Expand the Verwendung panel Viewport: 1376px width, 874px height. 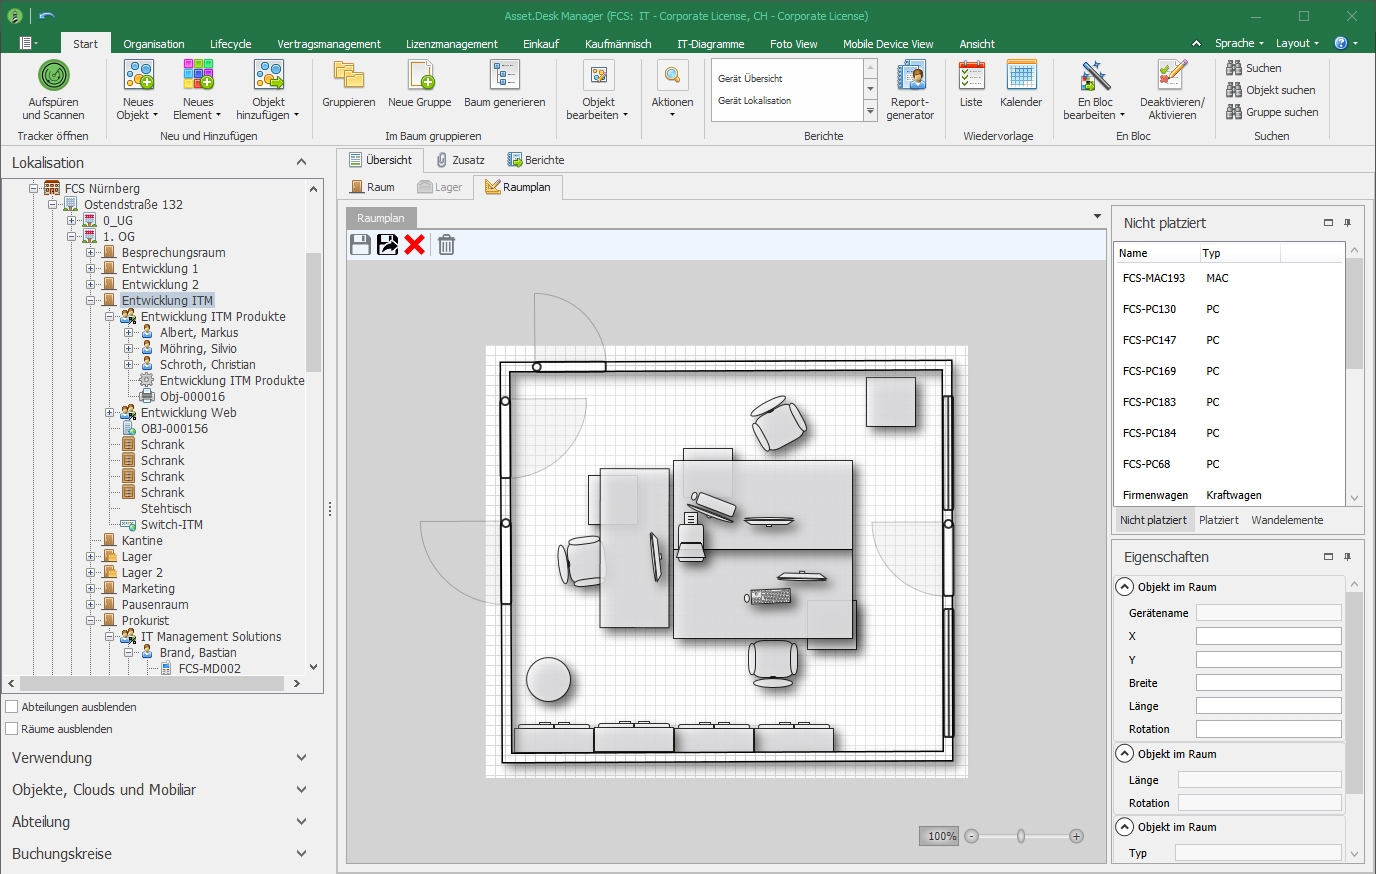tap(301, 758)
